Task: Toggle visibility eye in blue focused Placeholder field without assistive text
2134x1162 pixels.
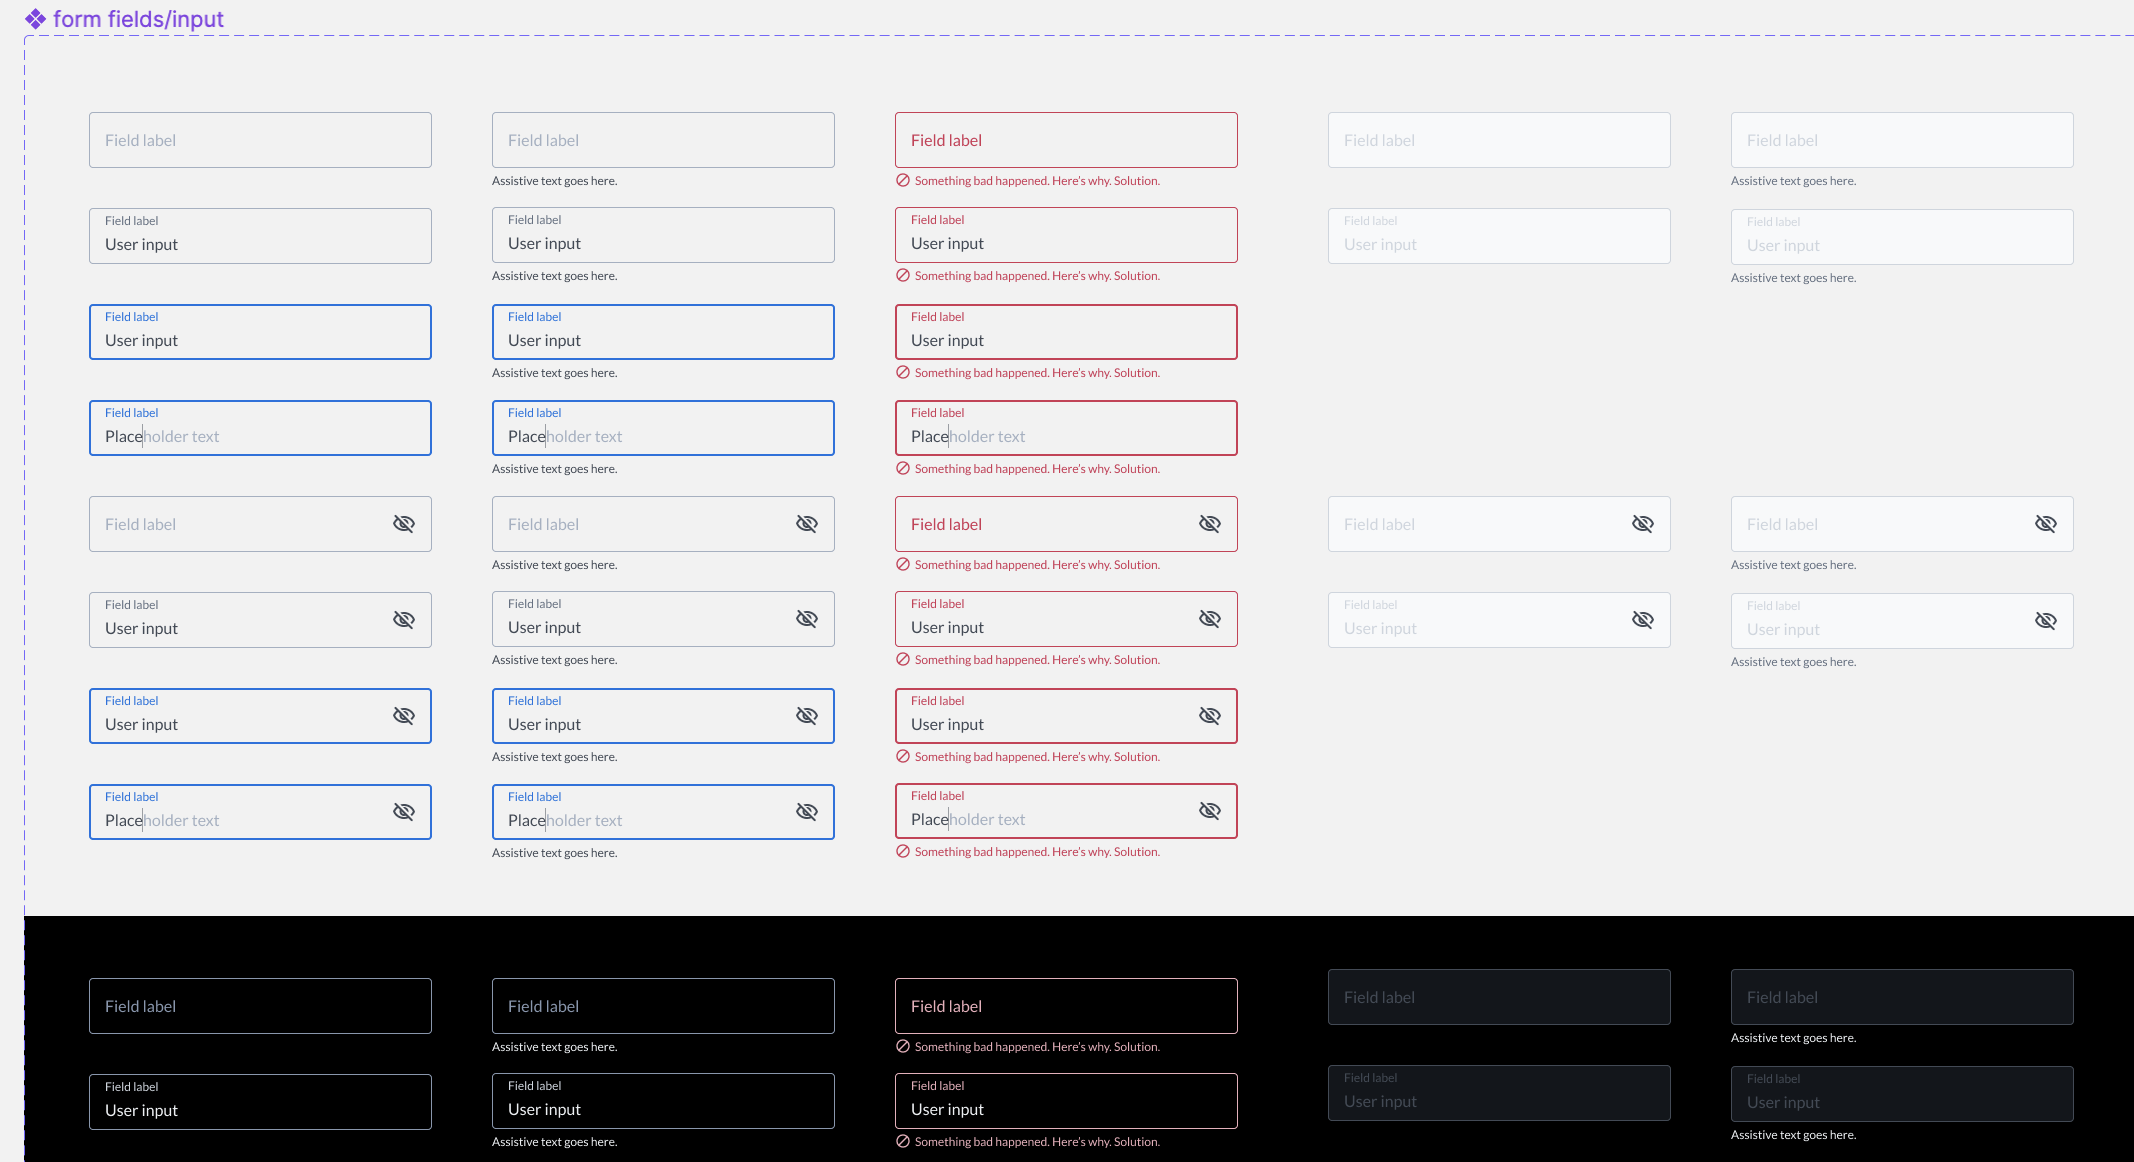Action: click(x=403, y=812)
